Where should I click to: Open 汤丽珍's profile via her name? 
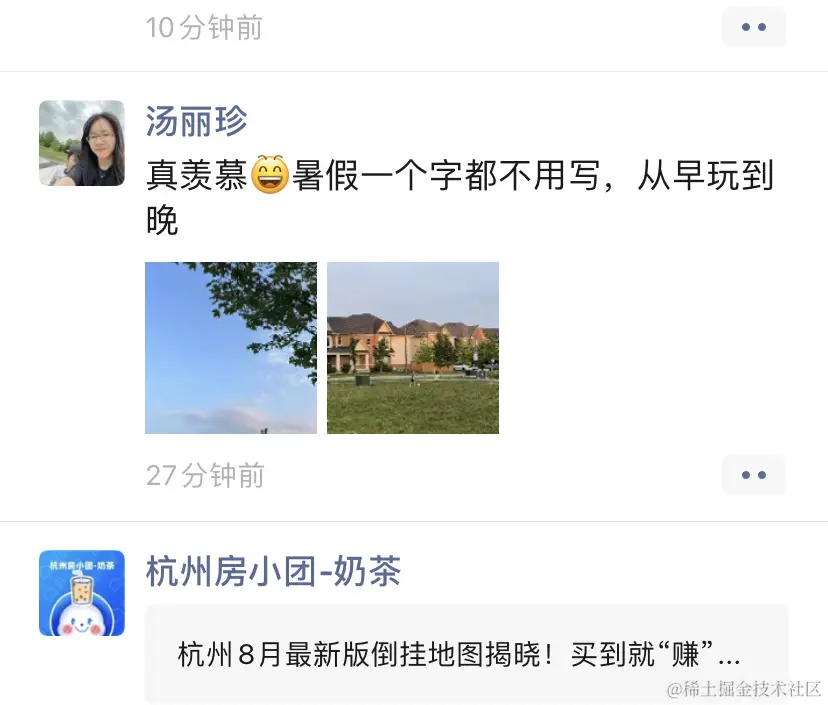point(196,121)
